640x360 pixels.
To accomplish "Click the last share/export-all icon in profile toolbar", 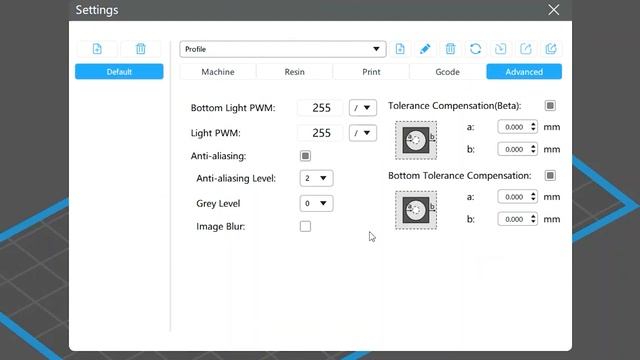I will pos(551,49).
